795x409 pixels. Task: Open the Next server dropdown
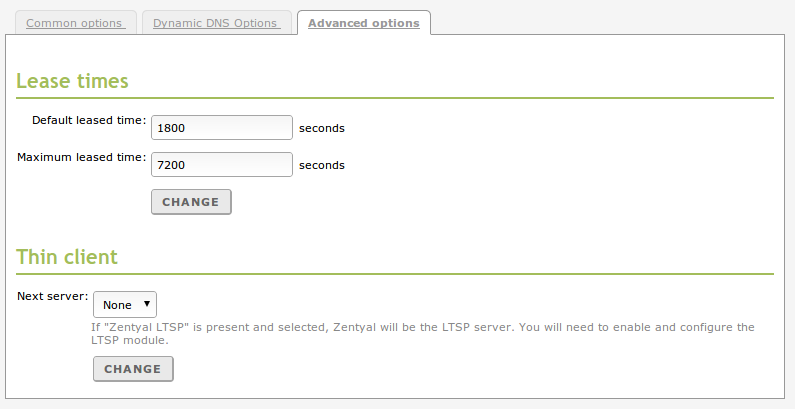click(125, 305)
